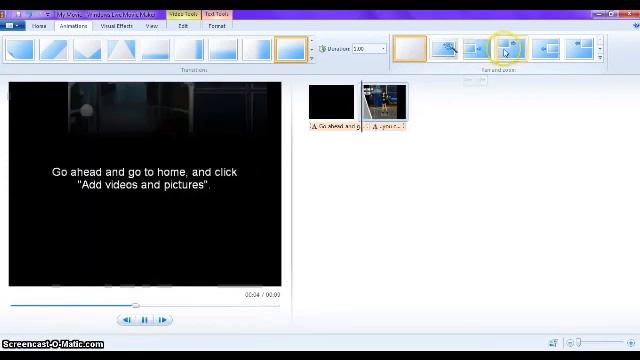The height and width of the screenshot is (360, 640).
Task: Switch to the Home tab
Action: (x=39, y=26)
